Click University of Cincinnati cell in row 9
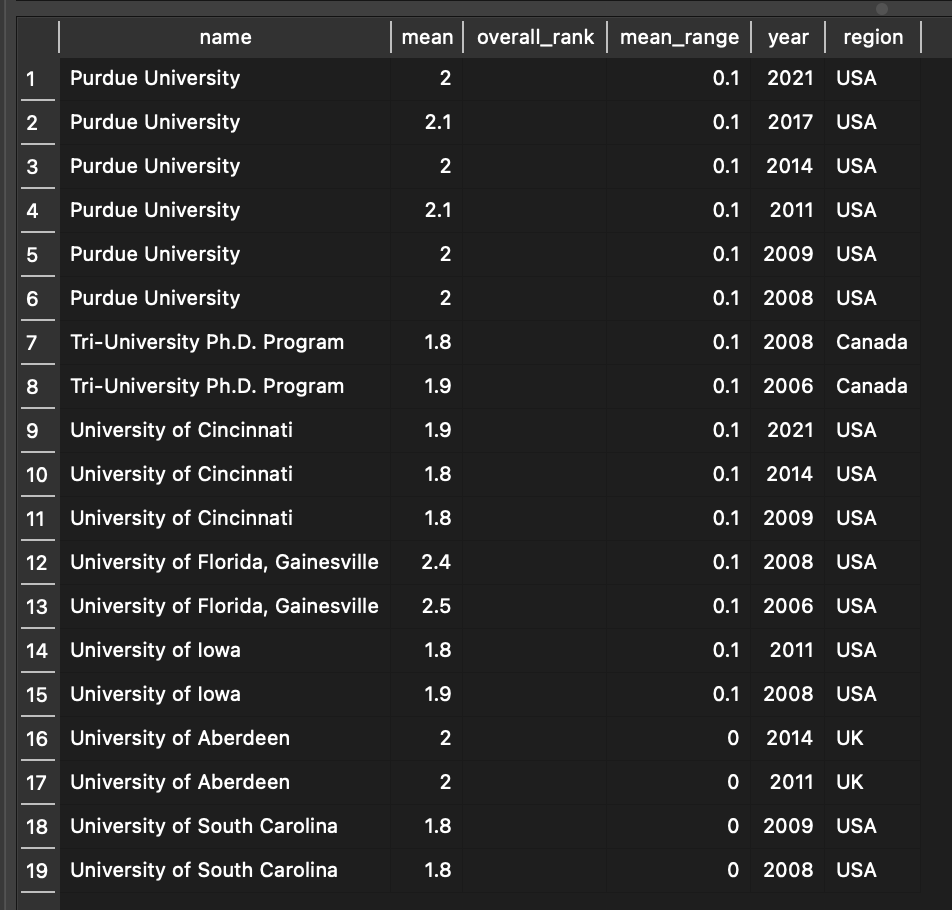The height and width of the screenshot is (910, 952). click(x=181, y=431)
